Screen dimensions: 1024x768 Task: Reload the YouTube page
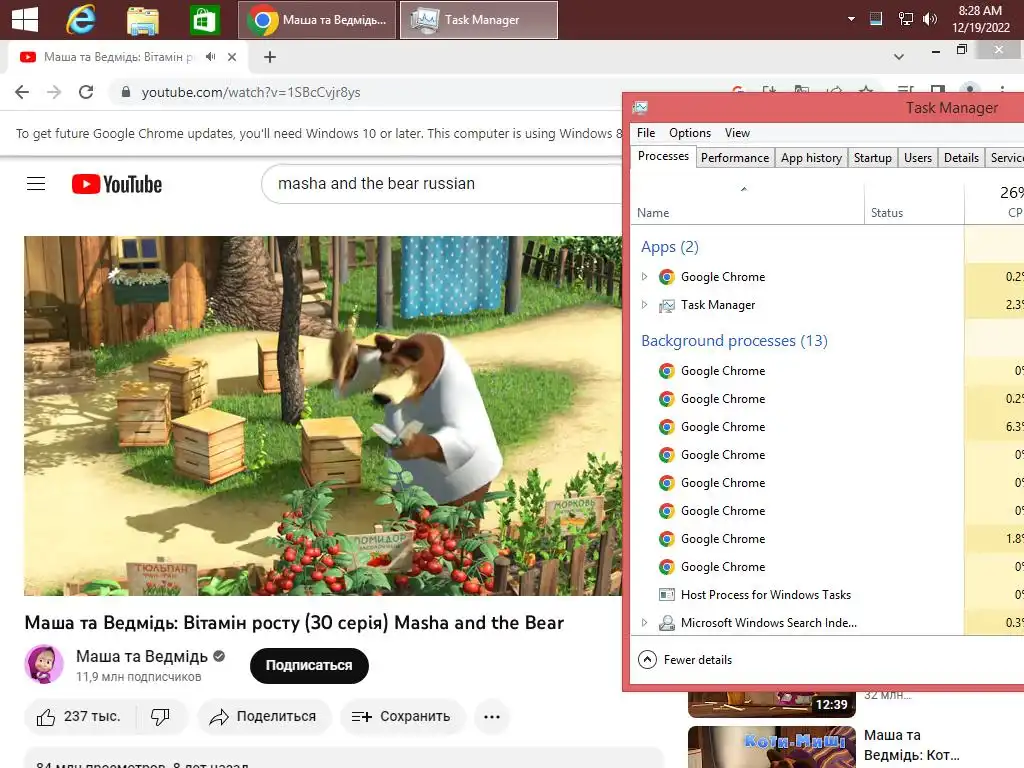point(86,92)
